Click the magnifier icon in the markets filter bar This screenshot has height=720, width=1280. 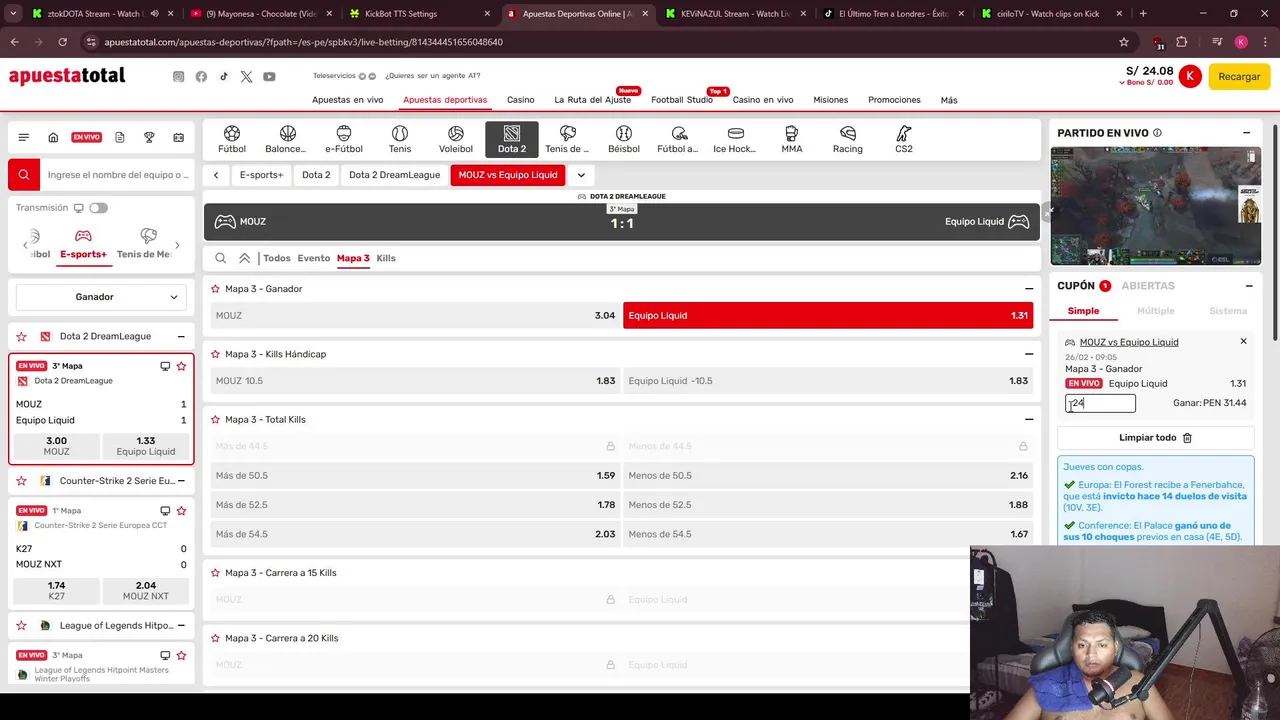(x=221, y=258)
